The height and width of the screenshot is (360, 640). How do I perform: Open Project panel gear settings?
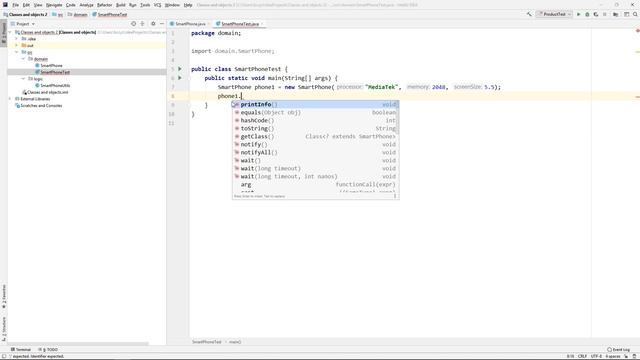coord(153,24)
